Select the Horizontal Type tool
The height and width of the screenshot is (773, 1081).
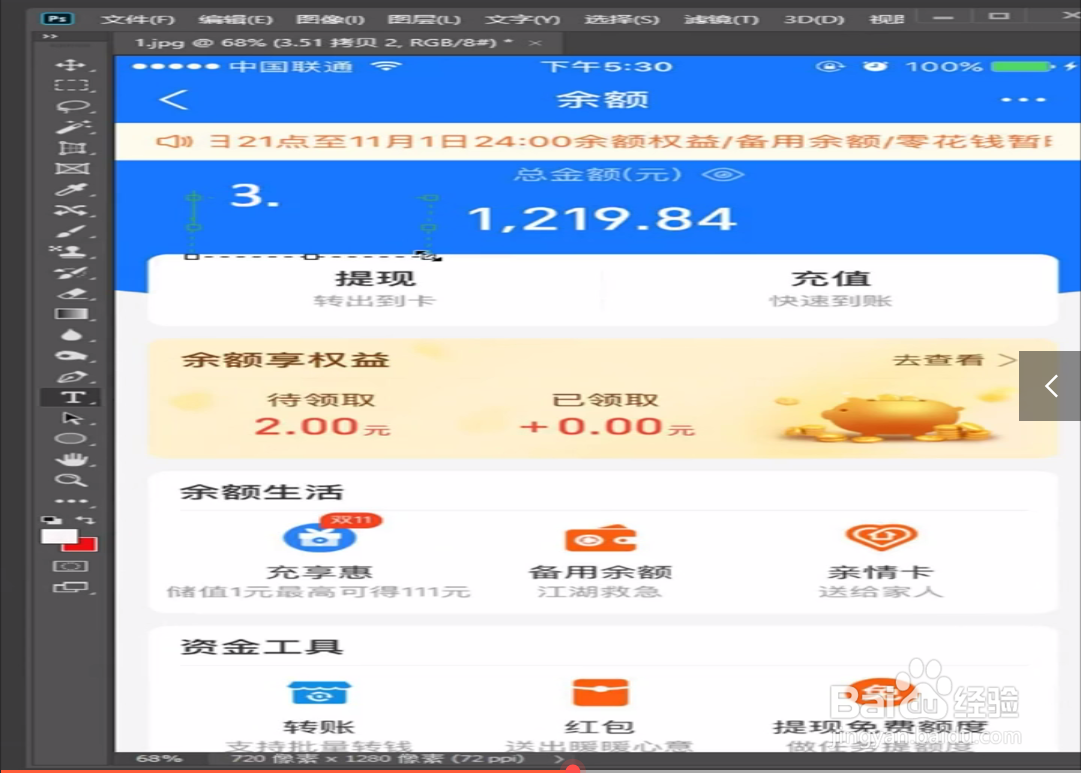[x=71, y=397]
